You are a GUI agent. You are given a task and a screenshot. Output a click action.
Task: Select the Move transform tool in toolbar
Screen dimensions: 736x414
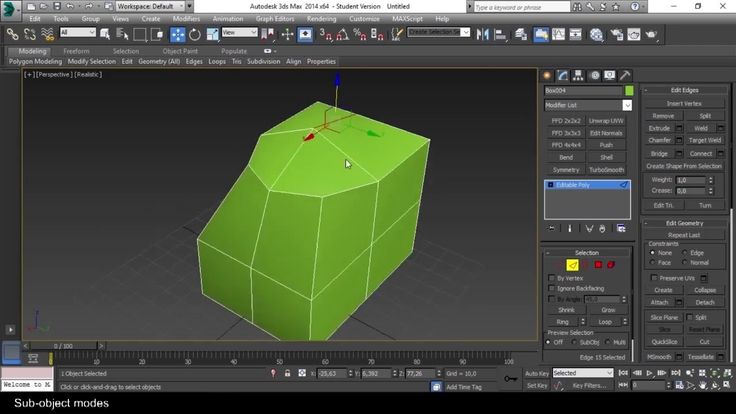[x=179, y=33]
